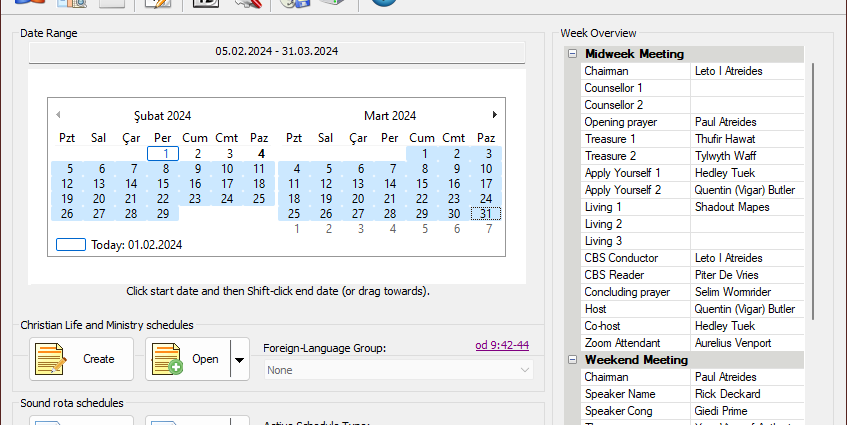Click the 05.02.2024 - 31.03.2024 date range header
Viewport: 847px width, 425px height.
coord(277,52)
